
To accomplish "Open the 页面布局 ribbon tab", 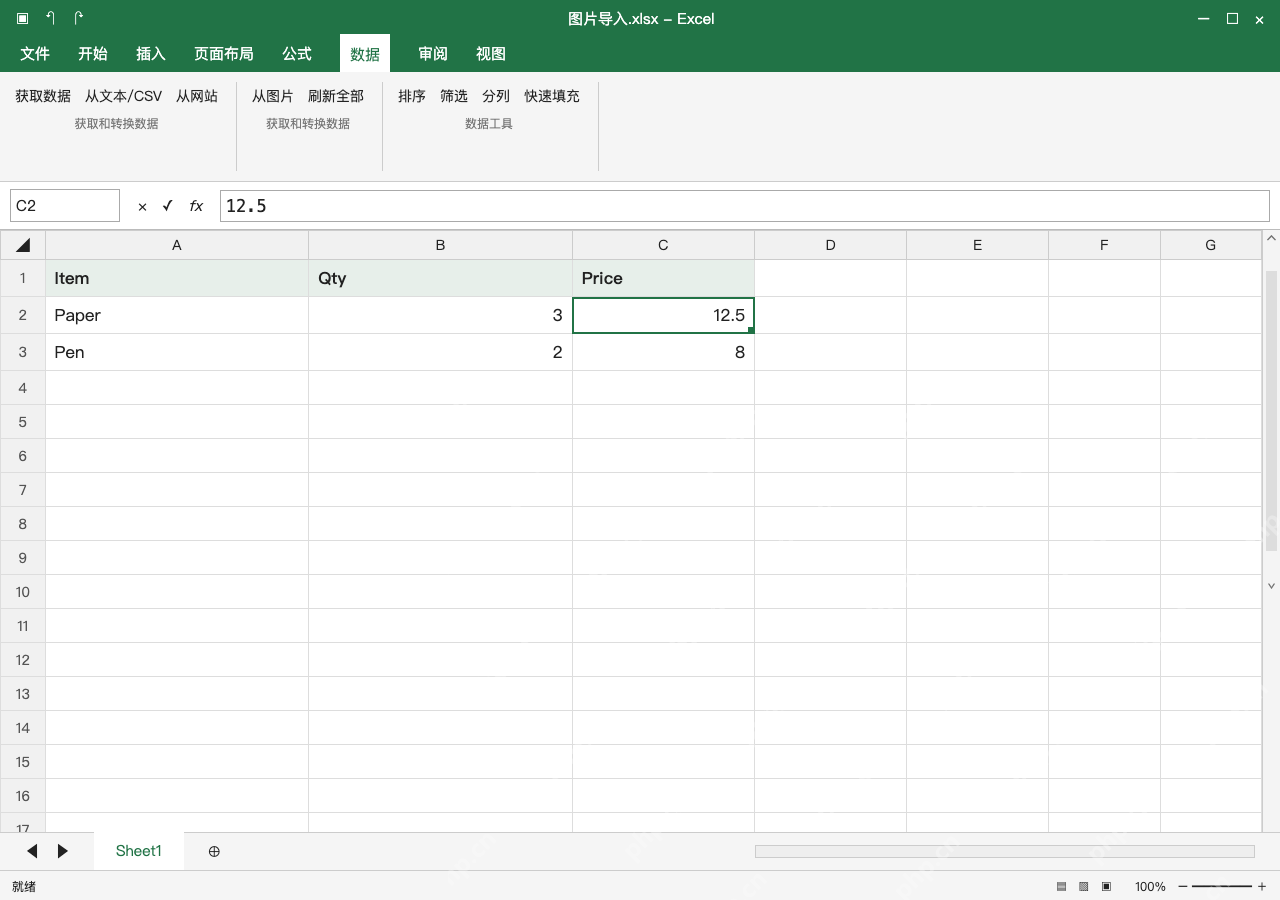I will click(224, 54).
